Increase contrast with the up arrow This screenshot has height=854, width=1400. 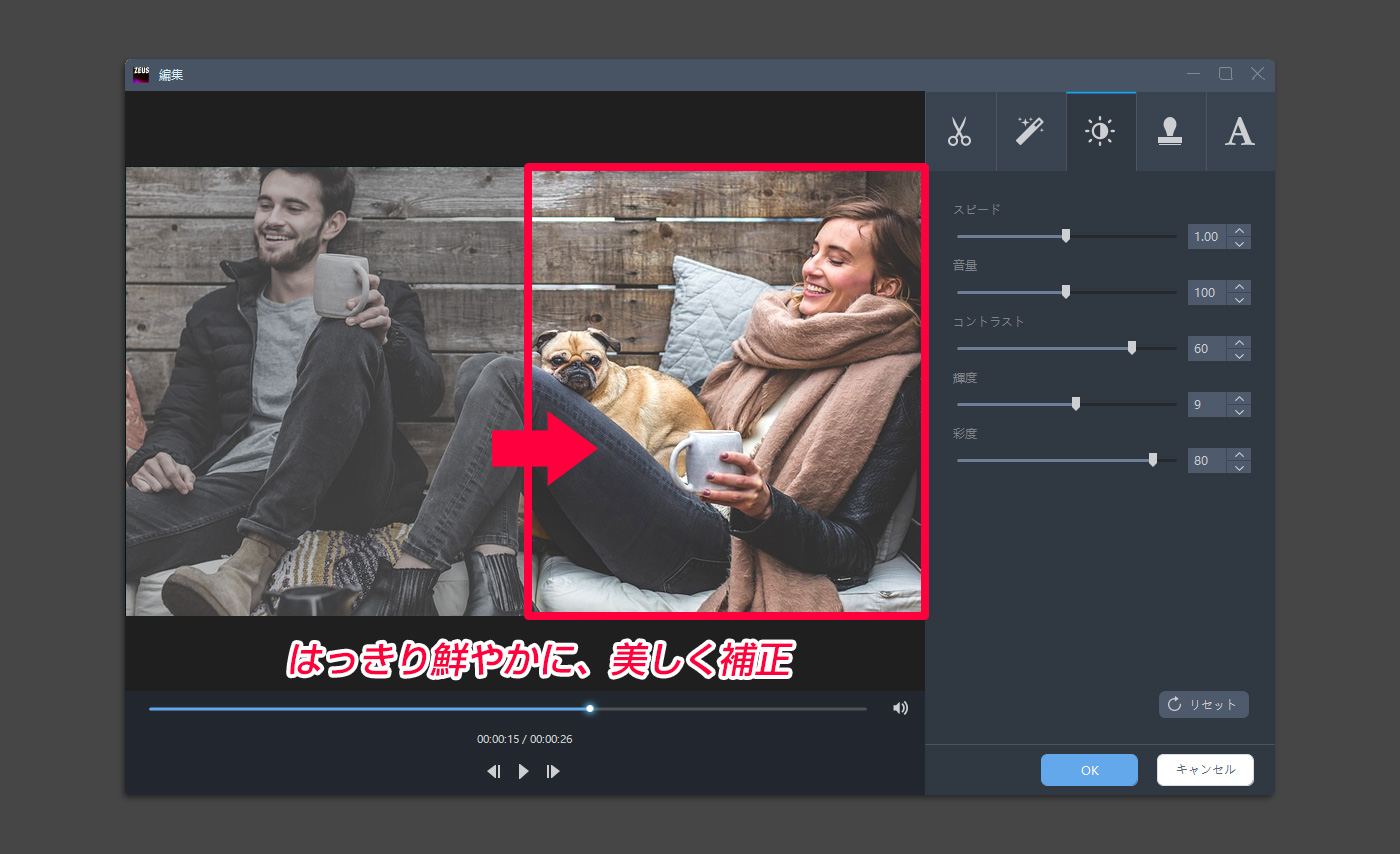[1240, 343]
